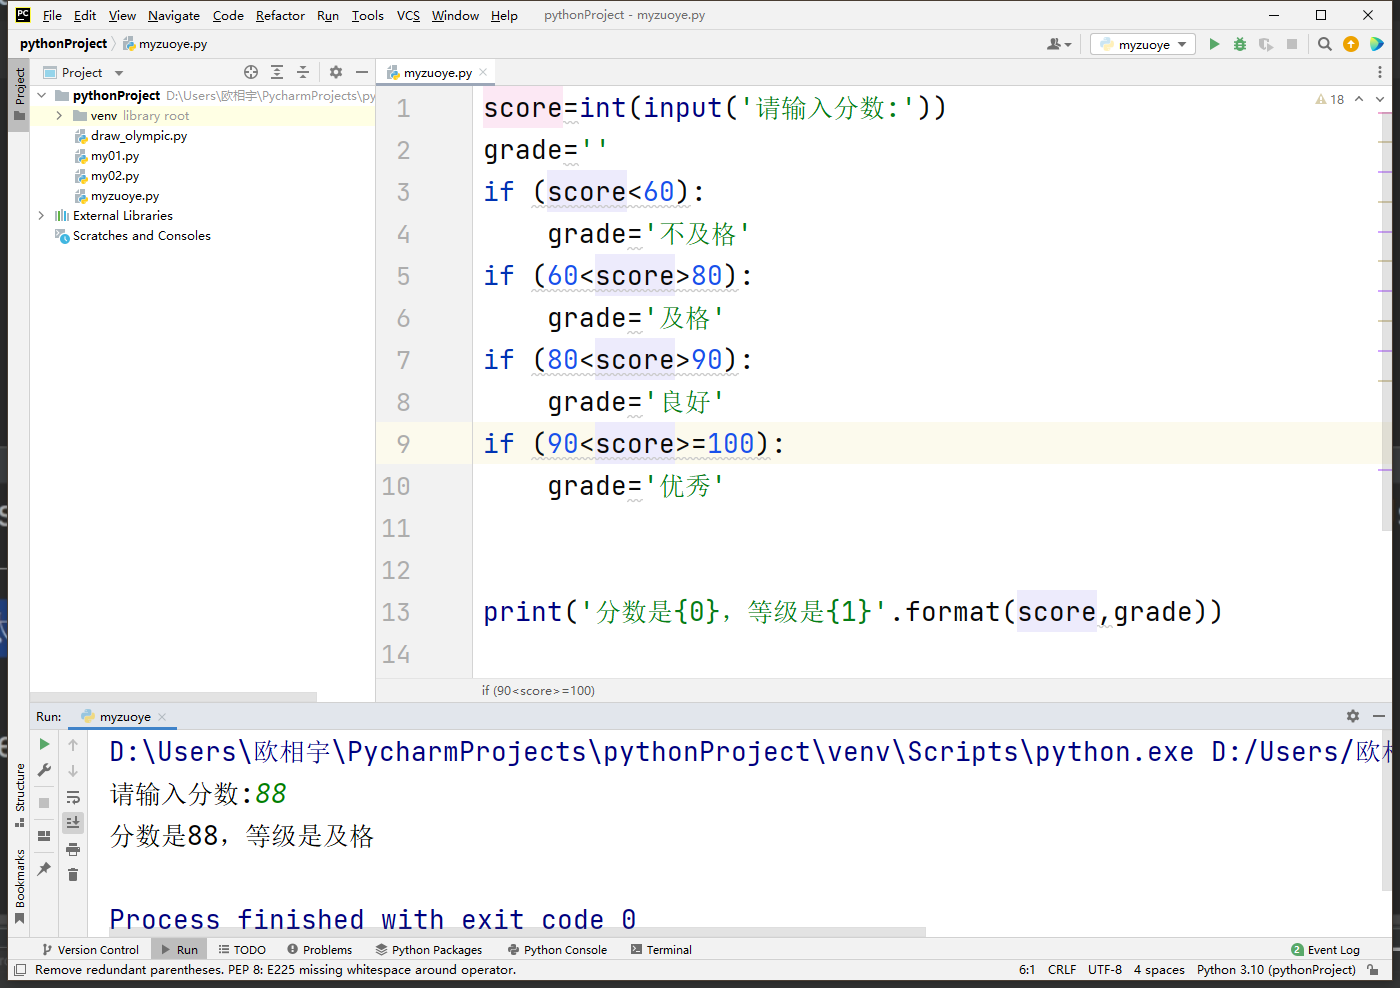
Task: Go to next highlighted error arrow
Action: click(1380, 99)
